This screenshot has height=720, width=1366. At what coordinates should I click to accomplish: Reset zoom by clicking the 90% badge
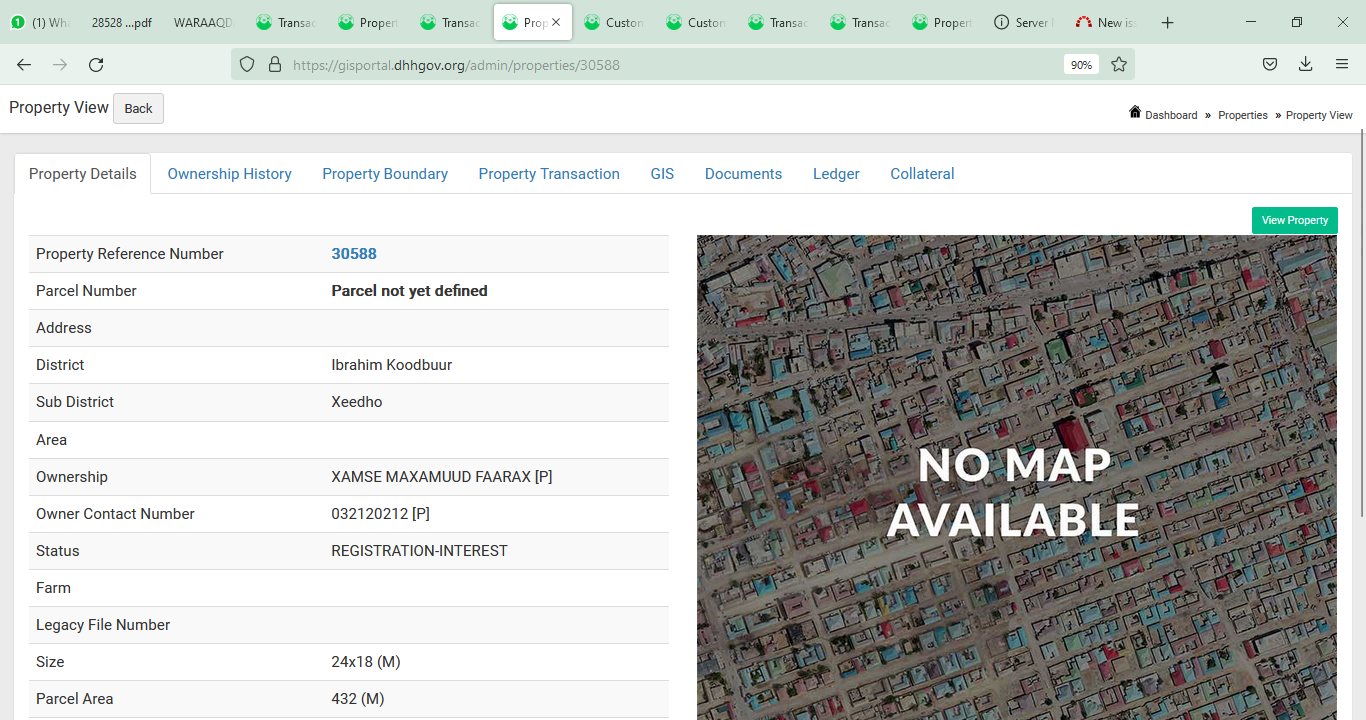tap(1081, 64)
